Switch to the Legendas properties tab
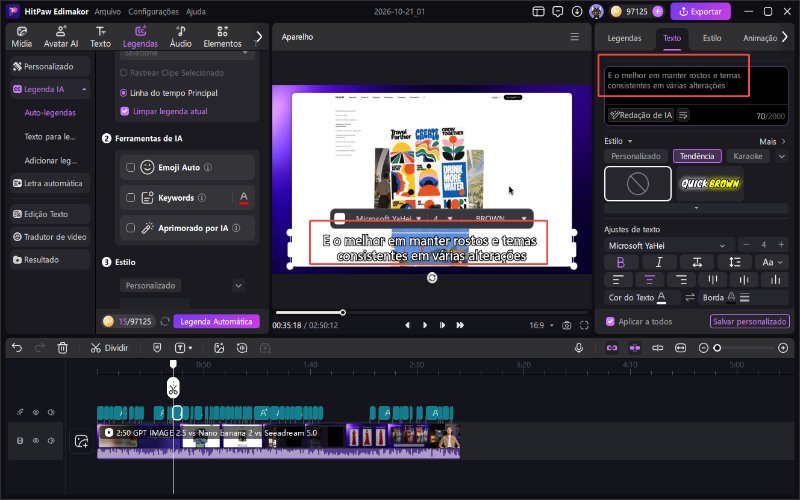The width and height of the screenshot is (800, 500). tap(624, 38)
